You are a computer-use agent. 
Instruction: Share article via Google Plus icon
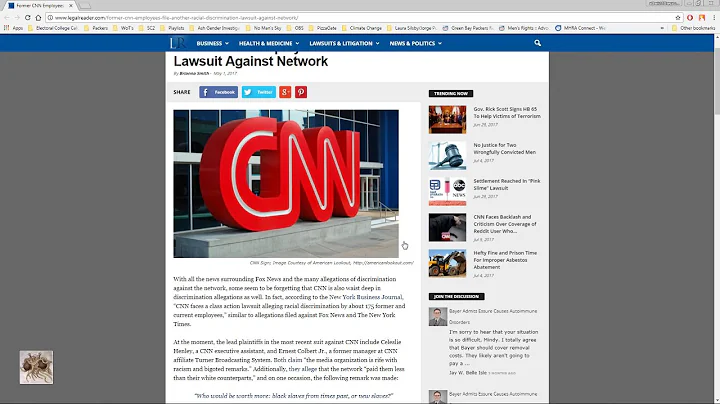285,92
